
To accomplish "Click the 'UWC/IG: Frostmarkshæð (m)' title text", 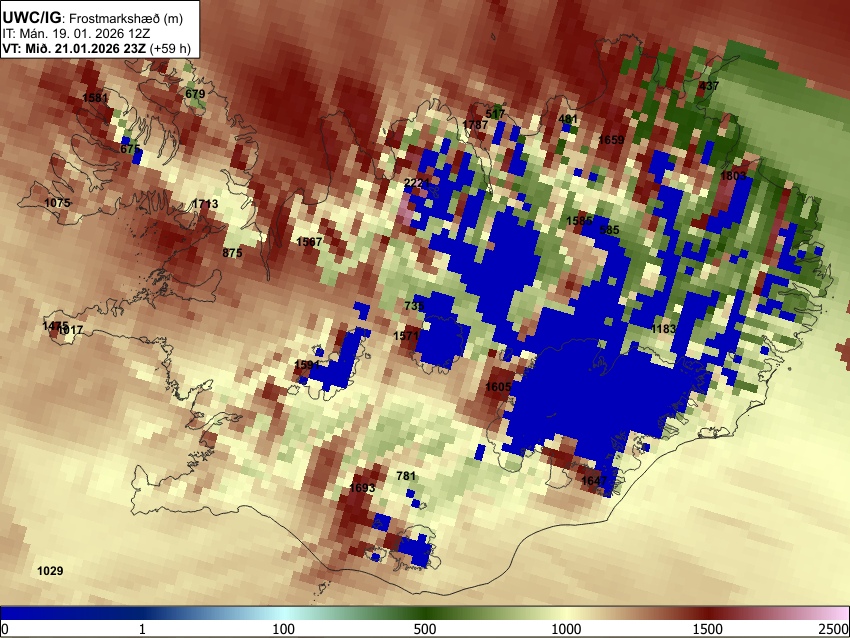I will click(93, 18).
